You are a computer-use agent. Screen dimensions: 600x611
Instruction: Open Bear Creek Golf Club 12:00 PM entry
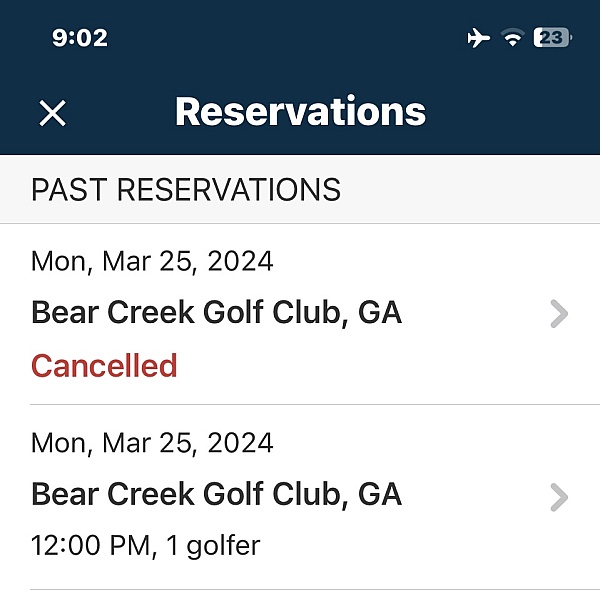(216, 494)
